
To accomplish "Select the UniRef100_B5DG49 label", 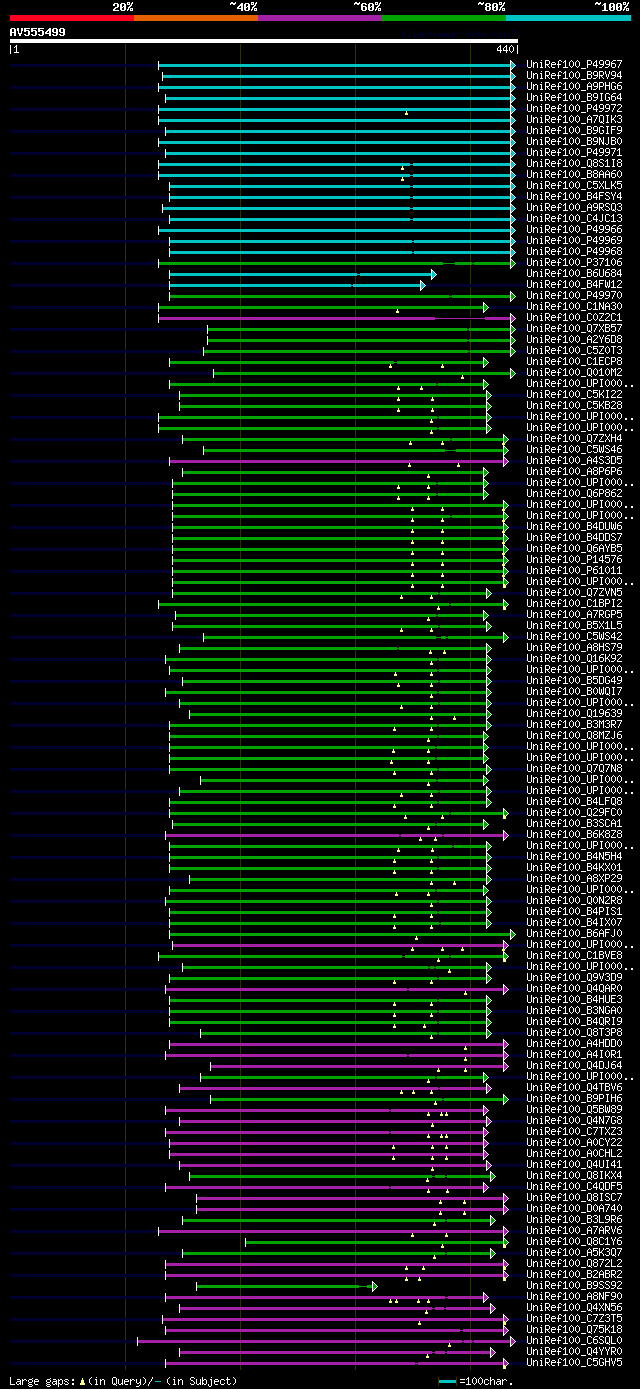I will pyautogui.click(x=574, y=680).
